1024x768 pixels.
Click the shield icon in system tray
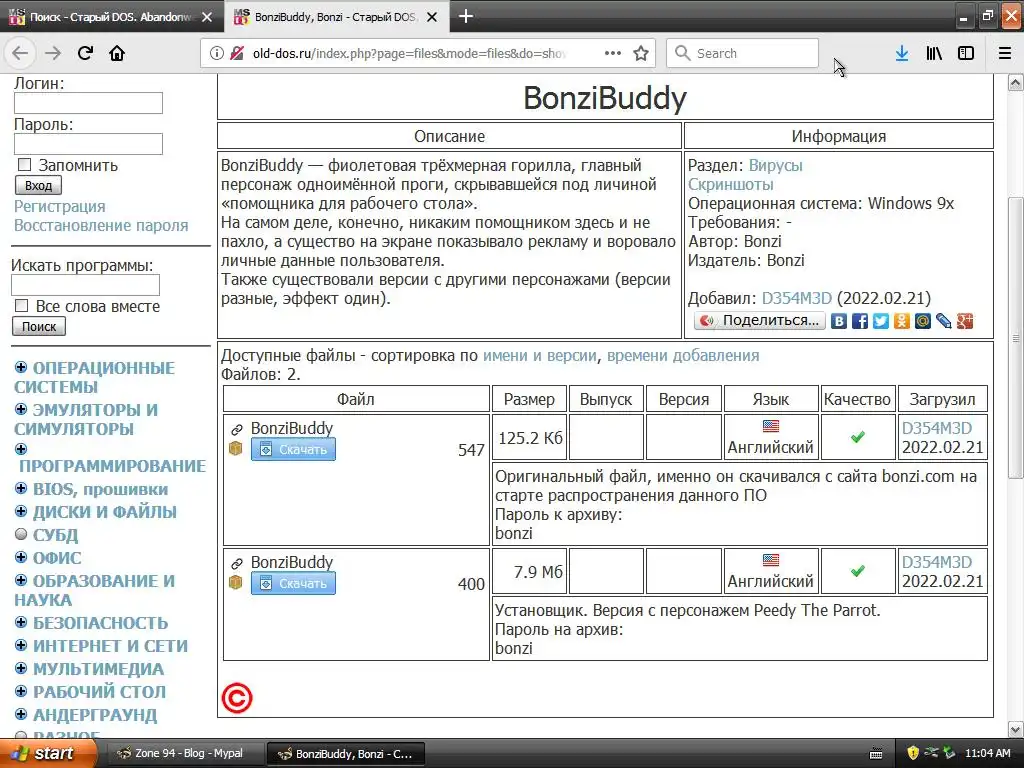click(x=913, y=753)
